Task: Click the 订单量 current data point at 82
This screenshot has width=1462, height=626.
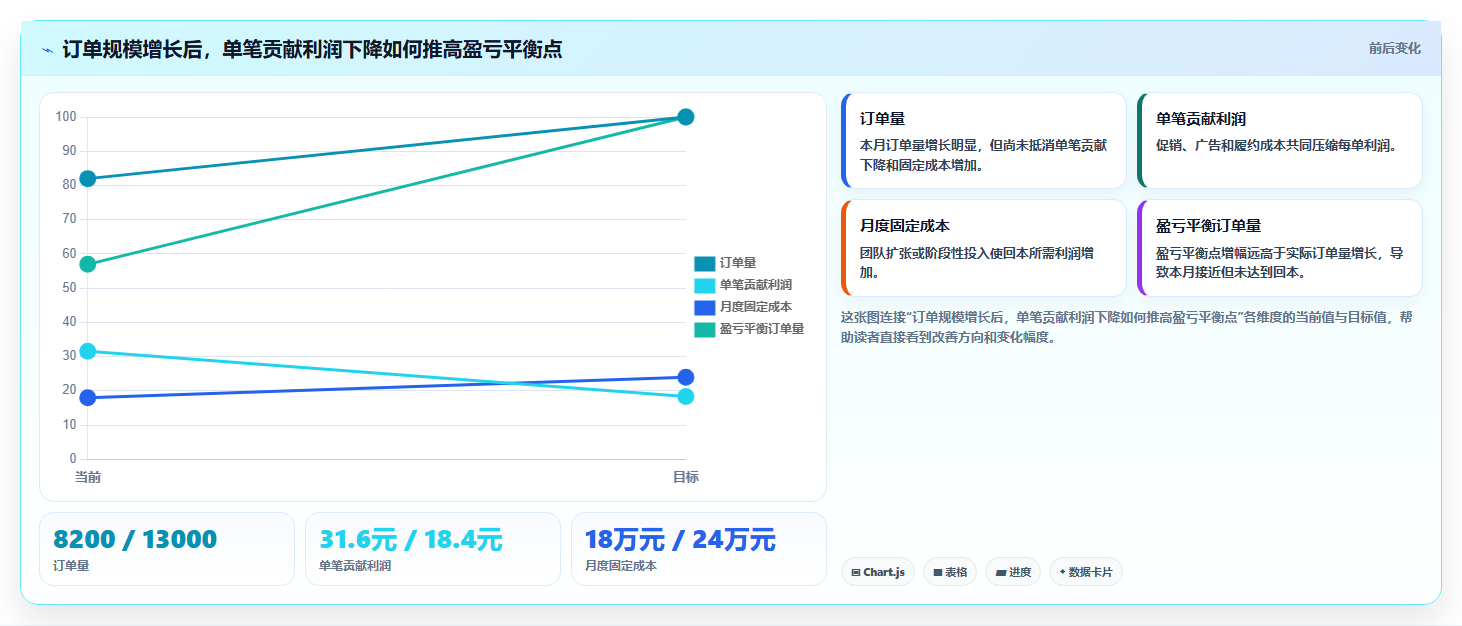Action: pyautogui.click(x=88, y=179)
